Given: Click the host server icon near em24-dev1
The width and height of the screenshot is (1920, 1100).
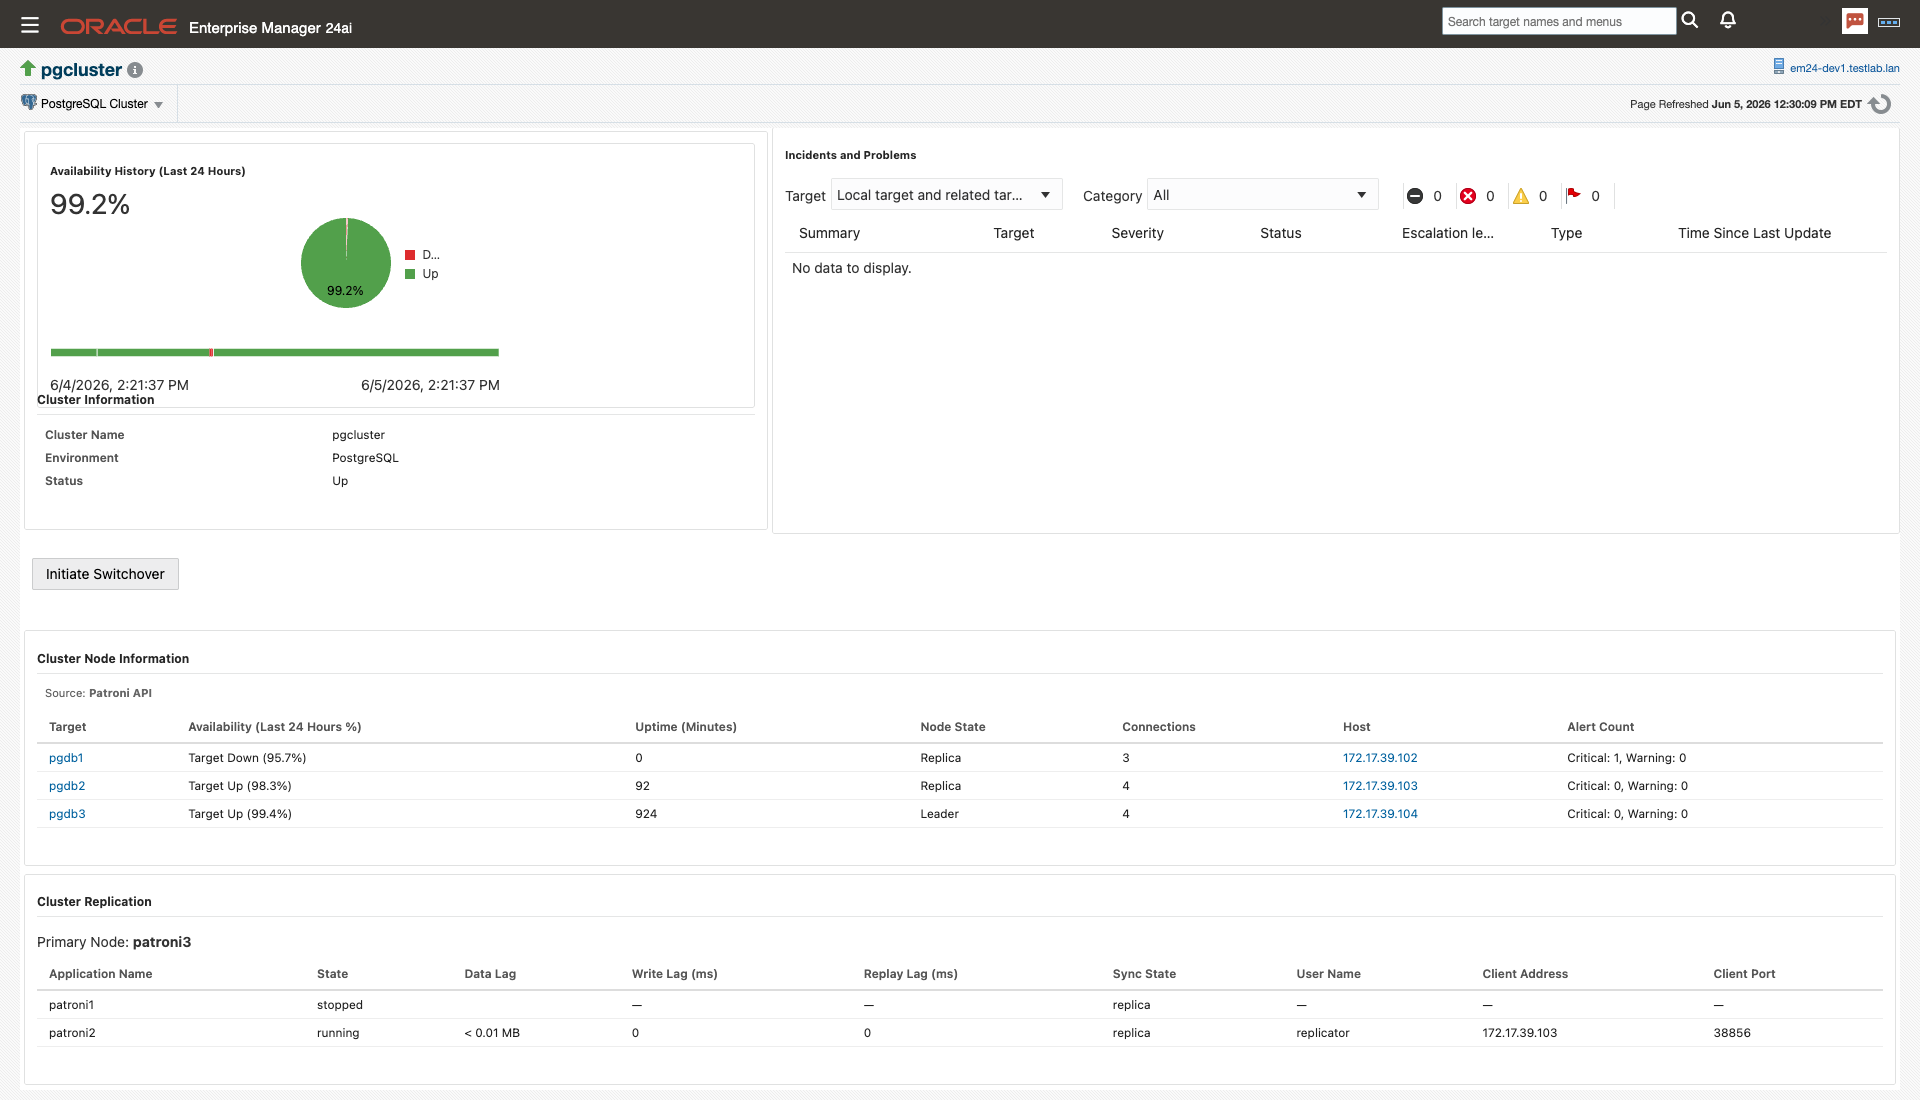Looking at the screenshot, I should click(x=1779, y=66).
